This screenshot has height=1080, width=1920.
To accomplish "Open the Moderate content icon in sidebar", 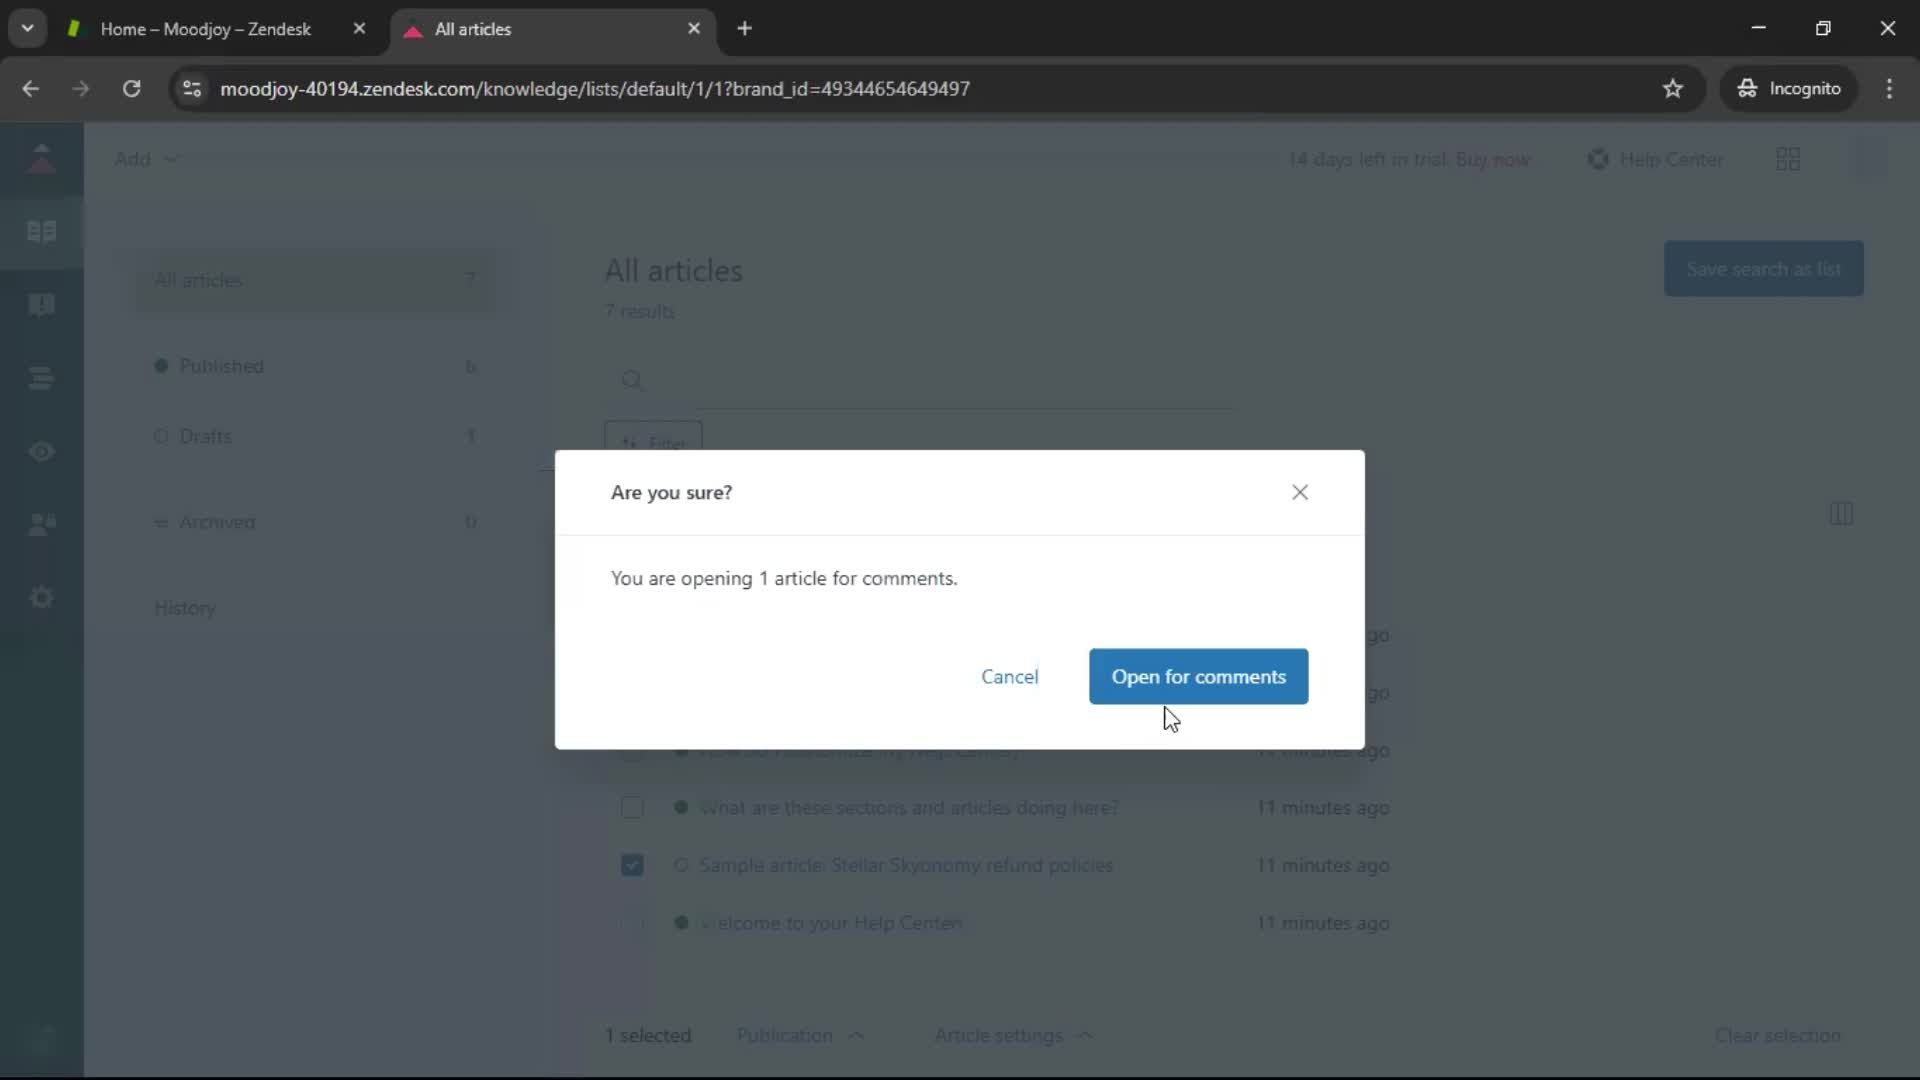I will (x=41, y=305).
